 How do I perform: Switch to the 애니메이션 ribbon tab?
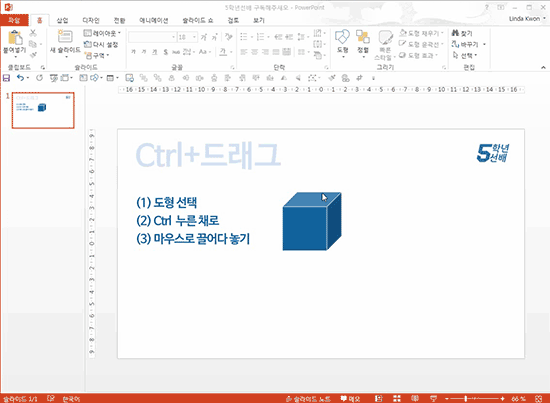(x=153, y=20)
